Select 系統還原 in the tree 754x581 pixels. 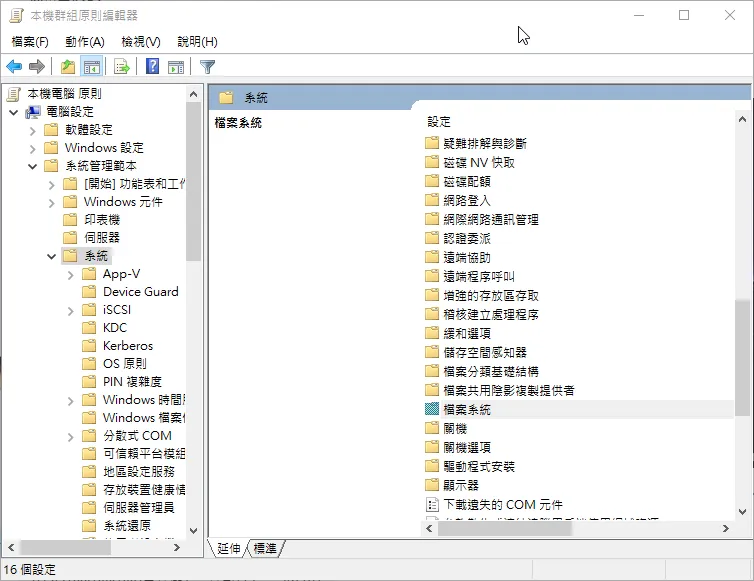pos(127,525)
